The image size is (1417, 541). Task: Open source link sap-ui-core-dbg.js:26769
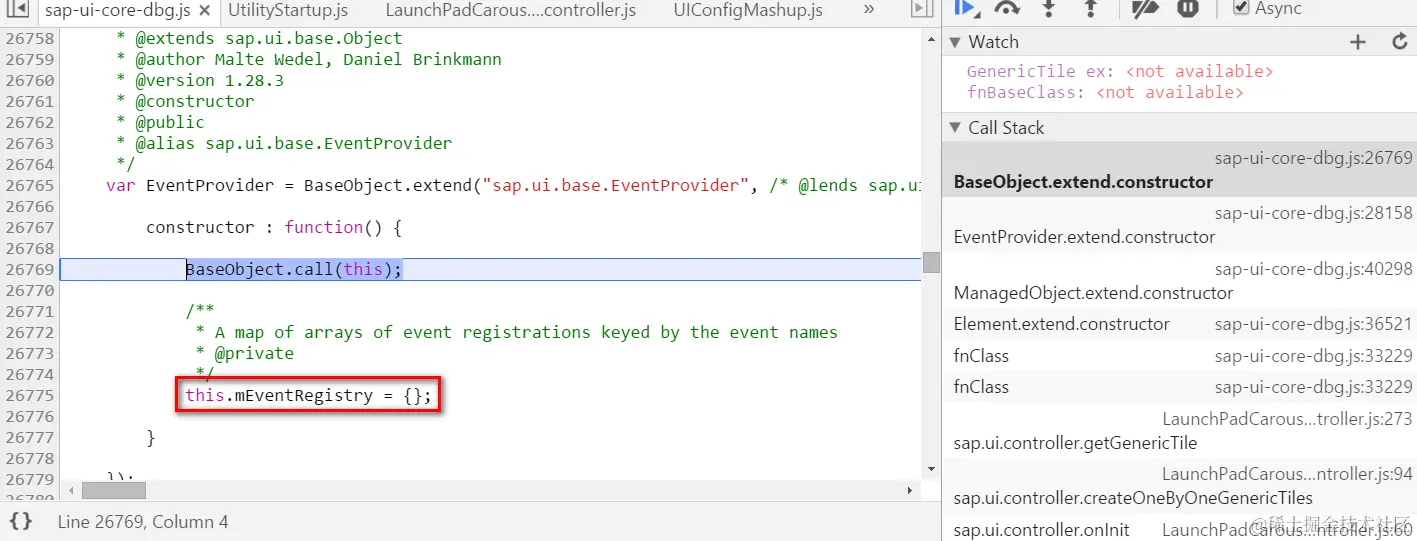(x=1313, y=158)
